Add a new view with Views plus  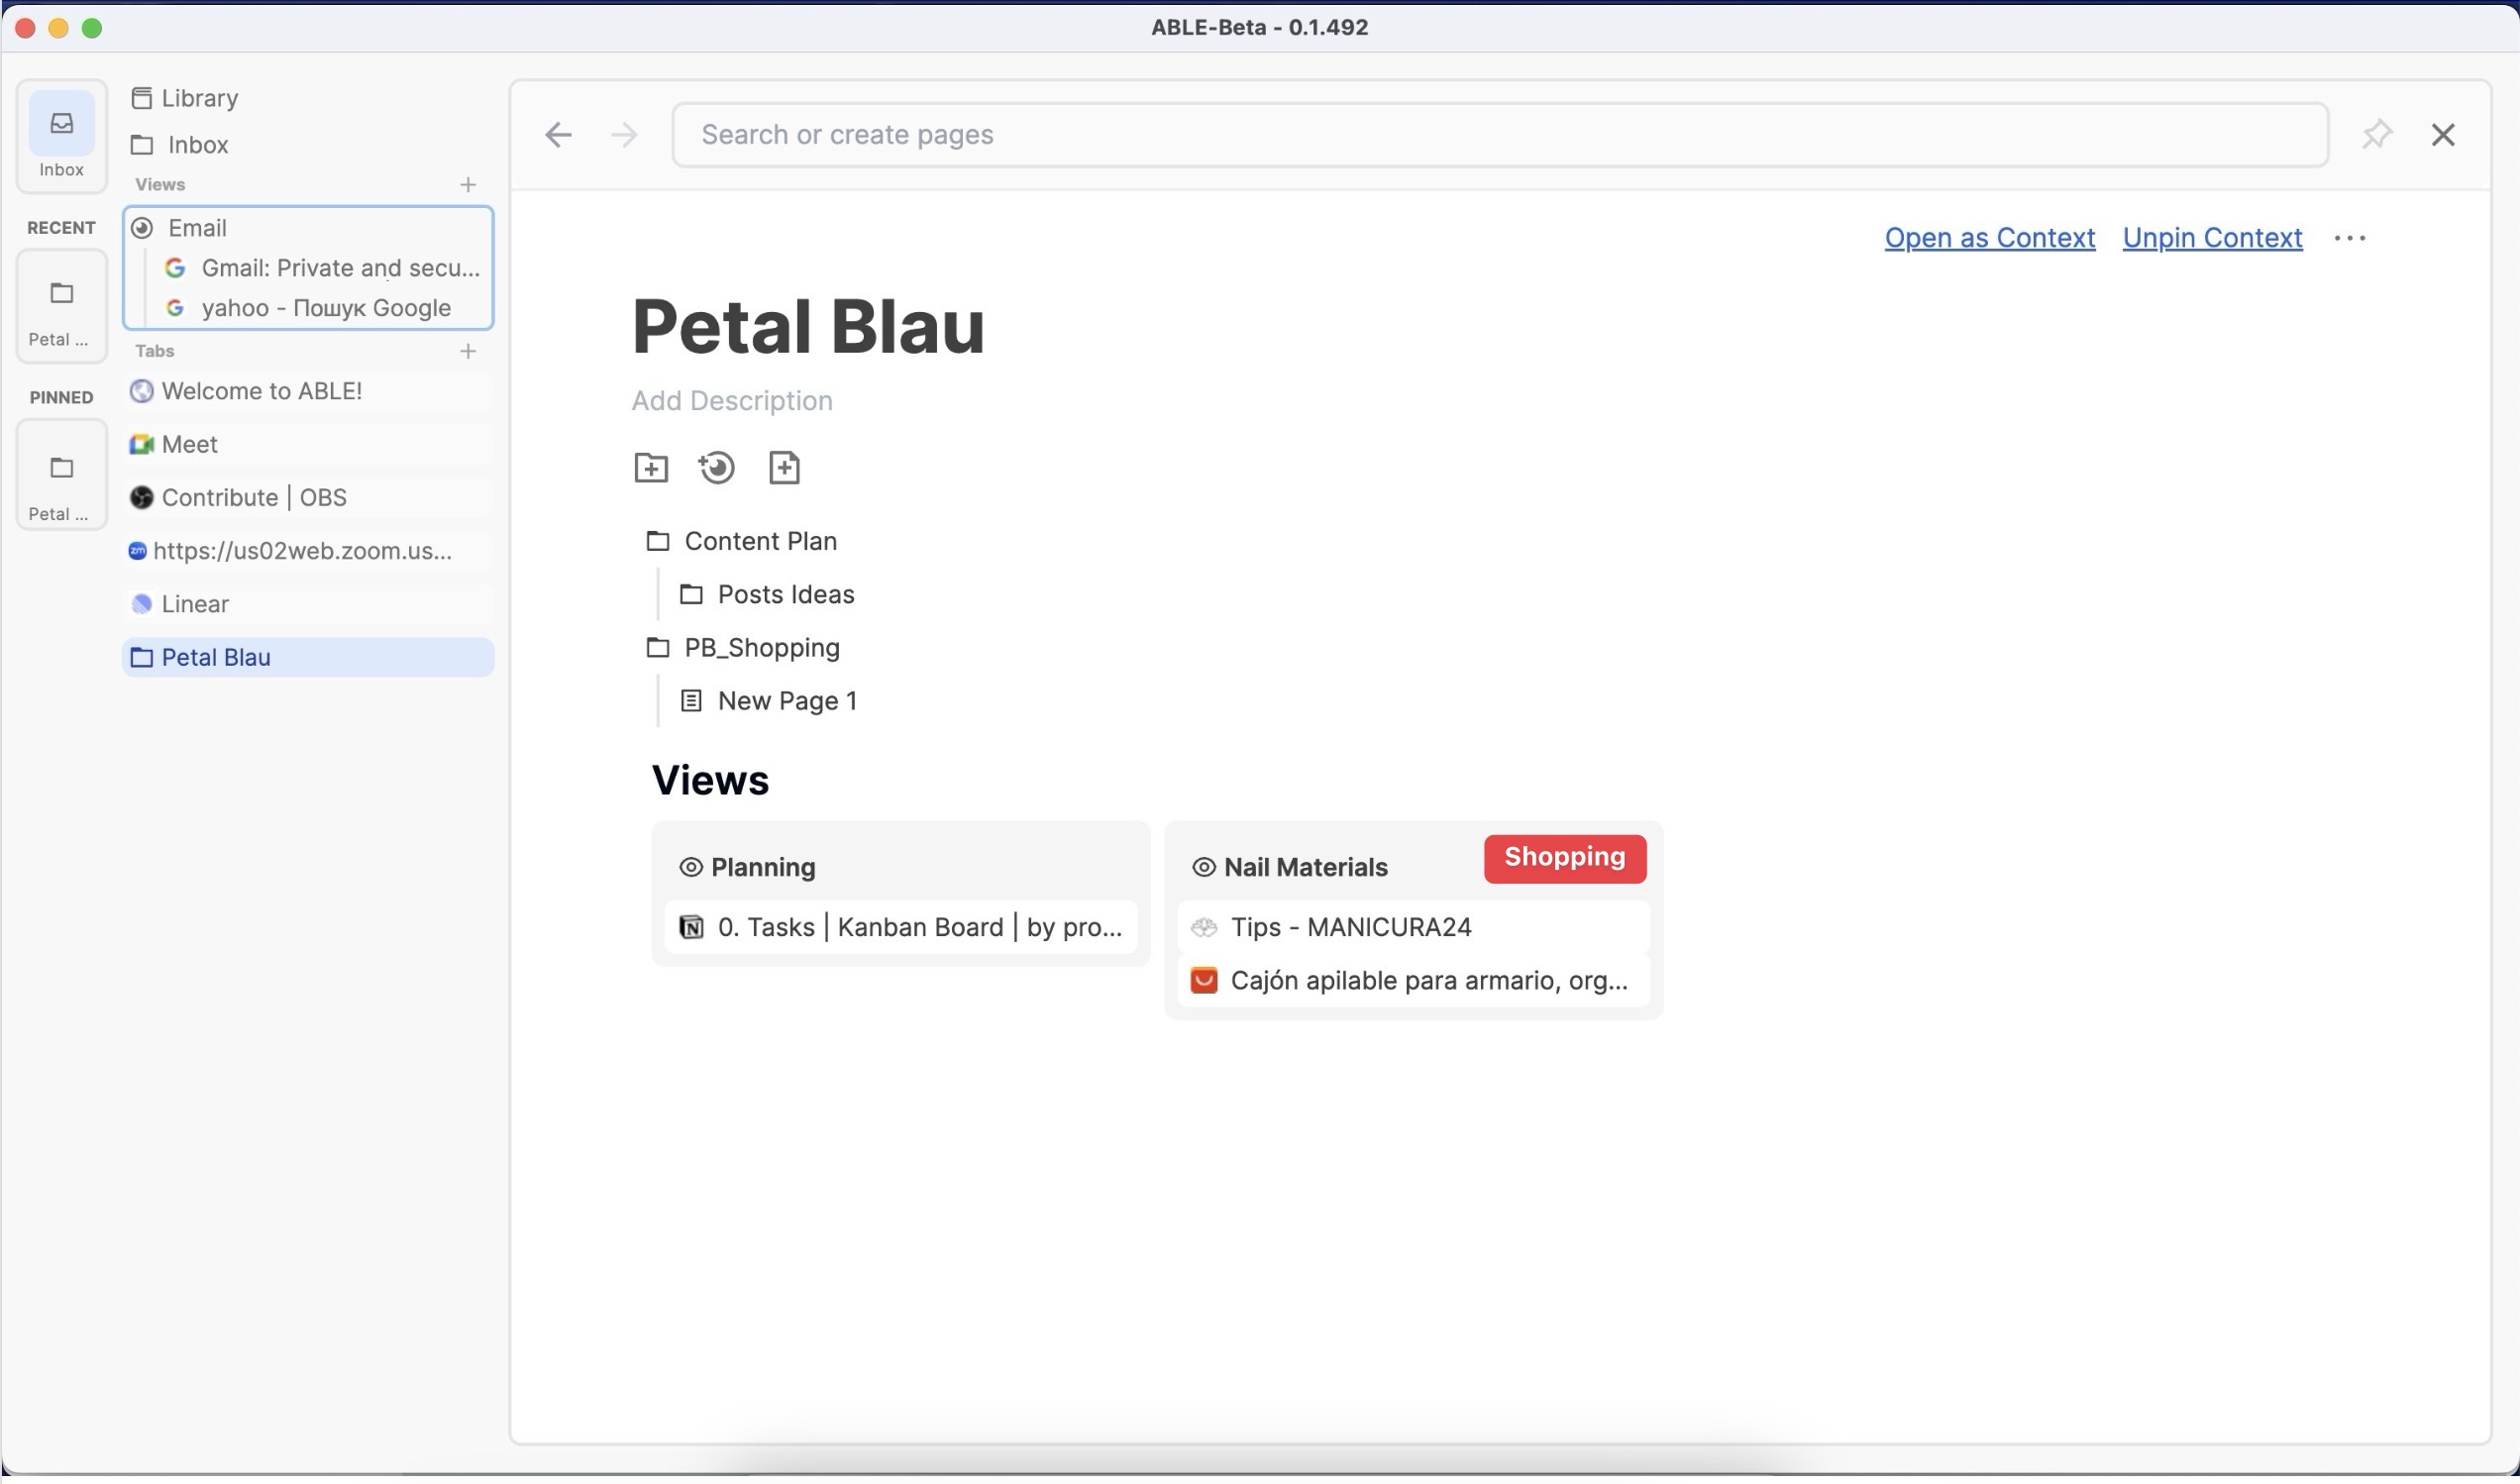[467, 185]
